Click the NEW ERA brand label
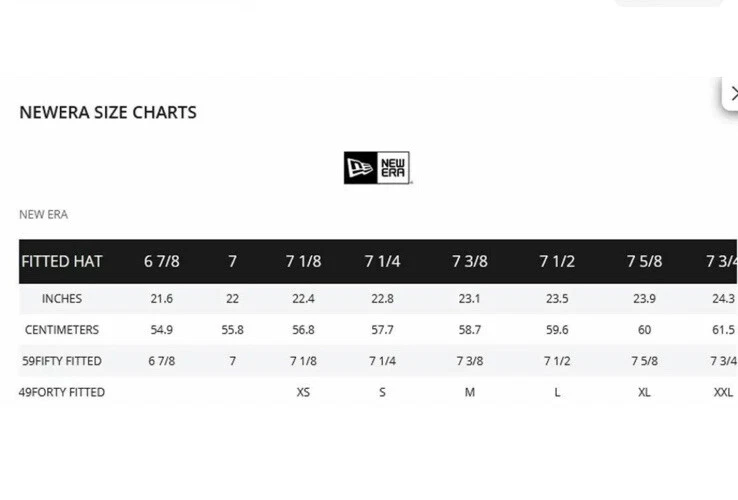Screen dimensions: 738x500 43,215
